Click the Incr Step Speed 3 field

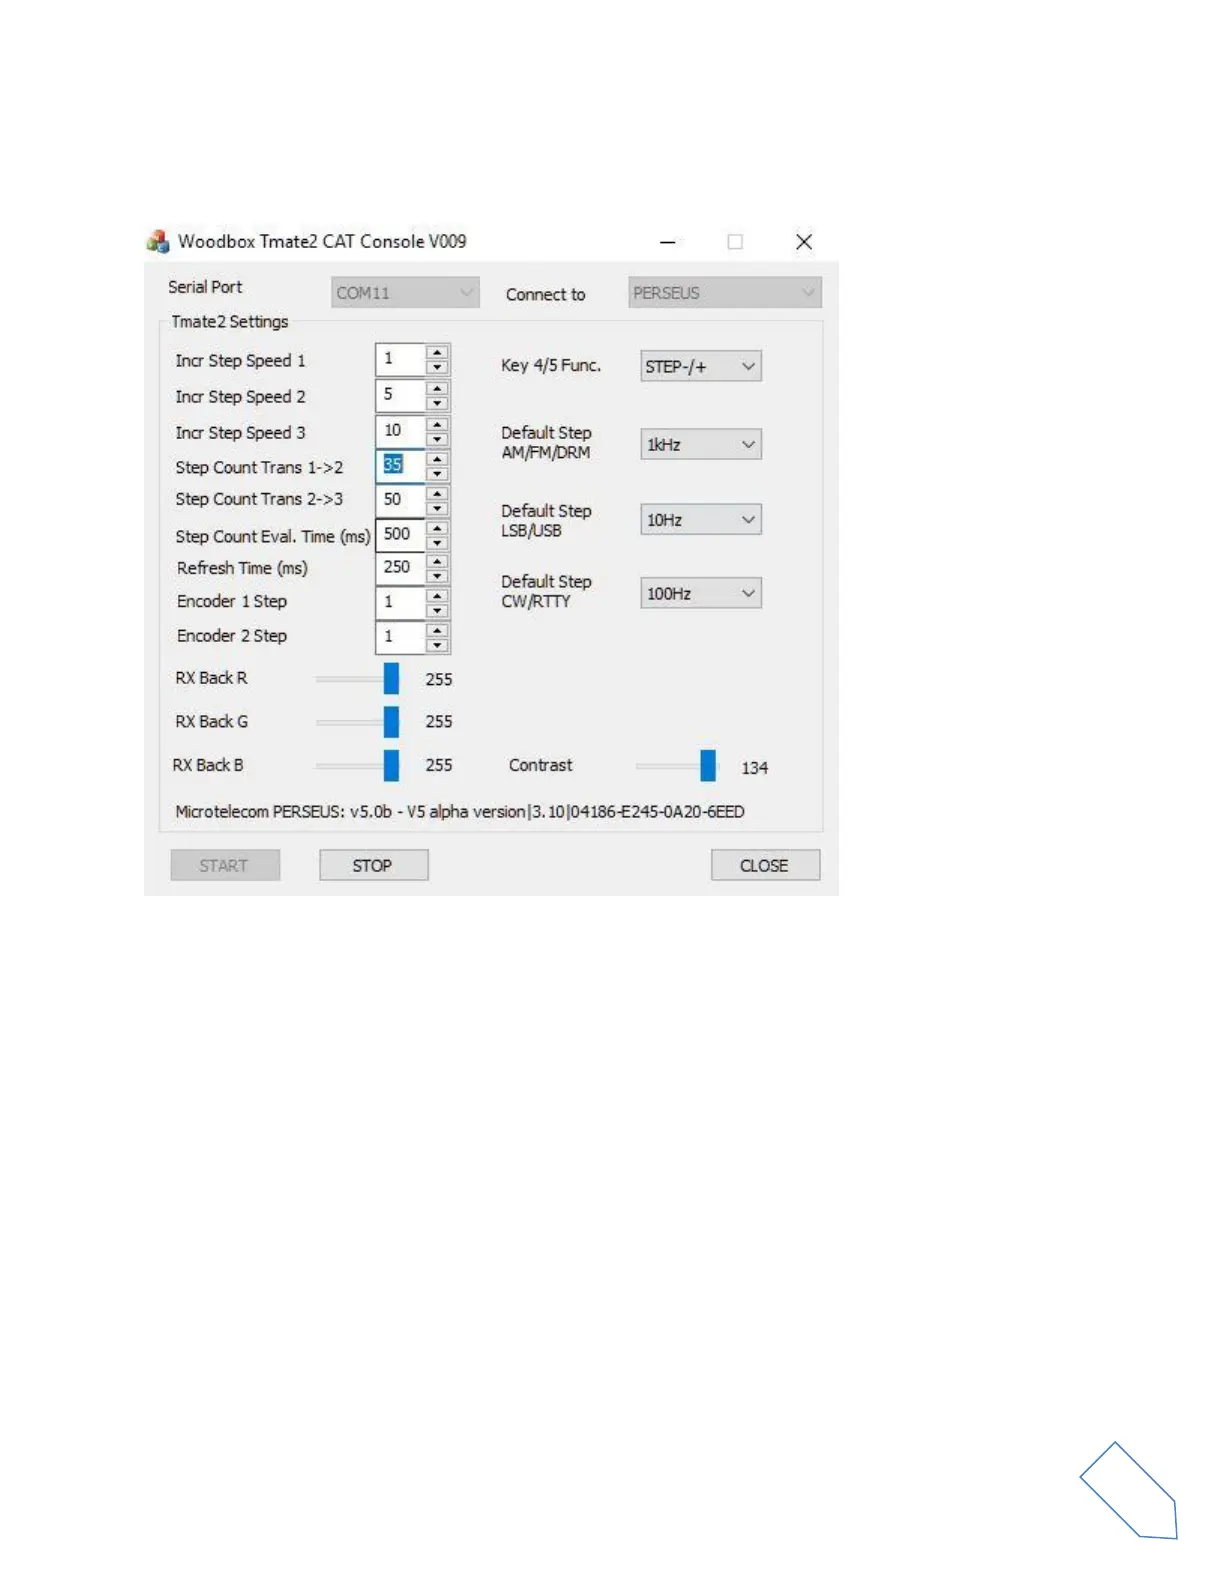coord(400,431)
